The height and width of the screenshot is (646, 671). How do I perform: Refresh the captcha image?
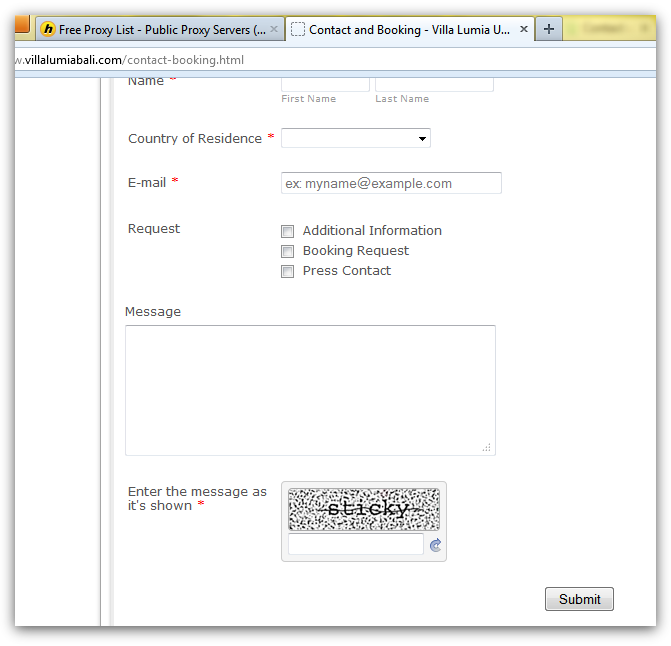click(435, 545)
